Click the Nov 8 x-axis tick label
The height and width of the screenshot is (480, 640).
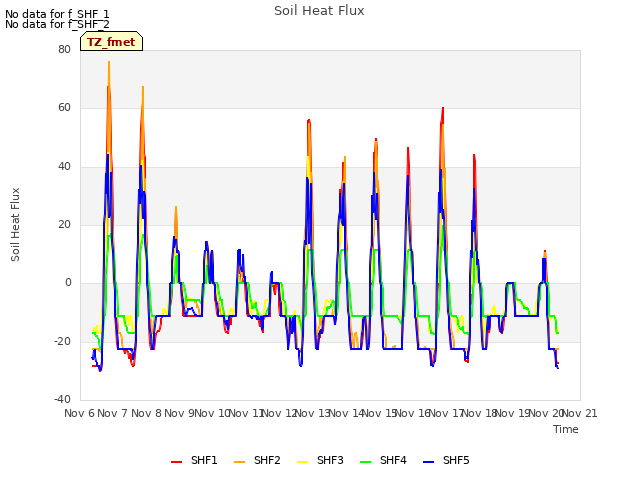146,413
